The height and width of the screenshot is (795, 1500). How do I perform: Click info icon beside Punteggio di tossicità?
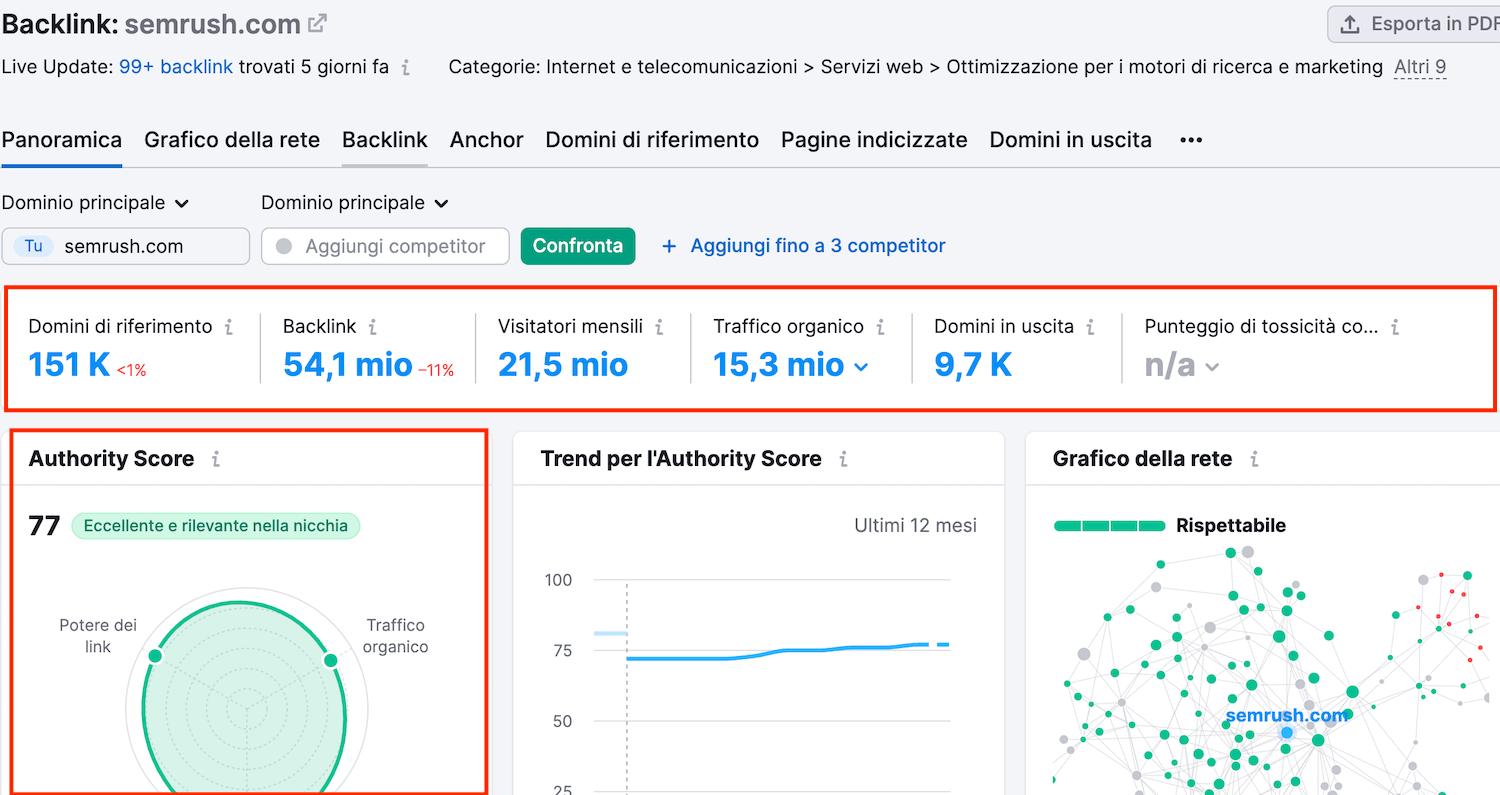point(1395,326)
